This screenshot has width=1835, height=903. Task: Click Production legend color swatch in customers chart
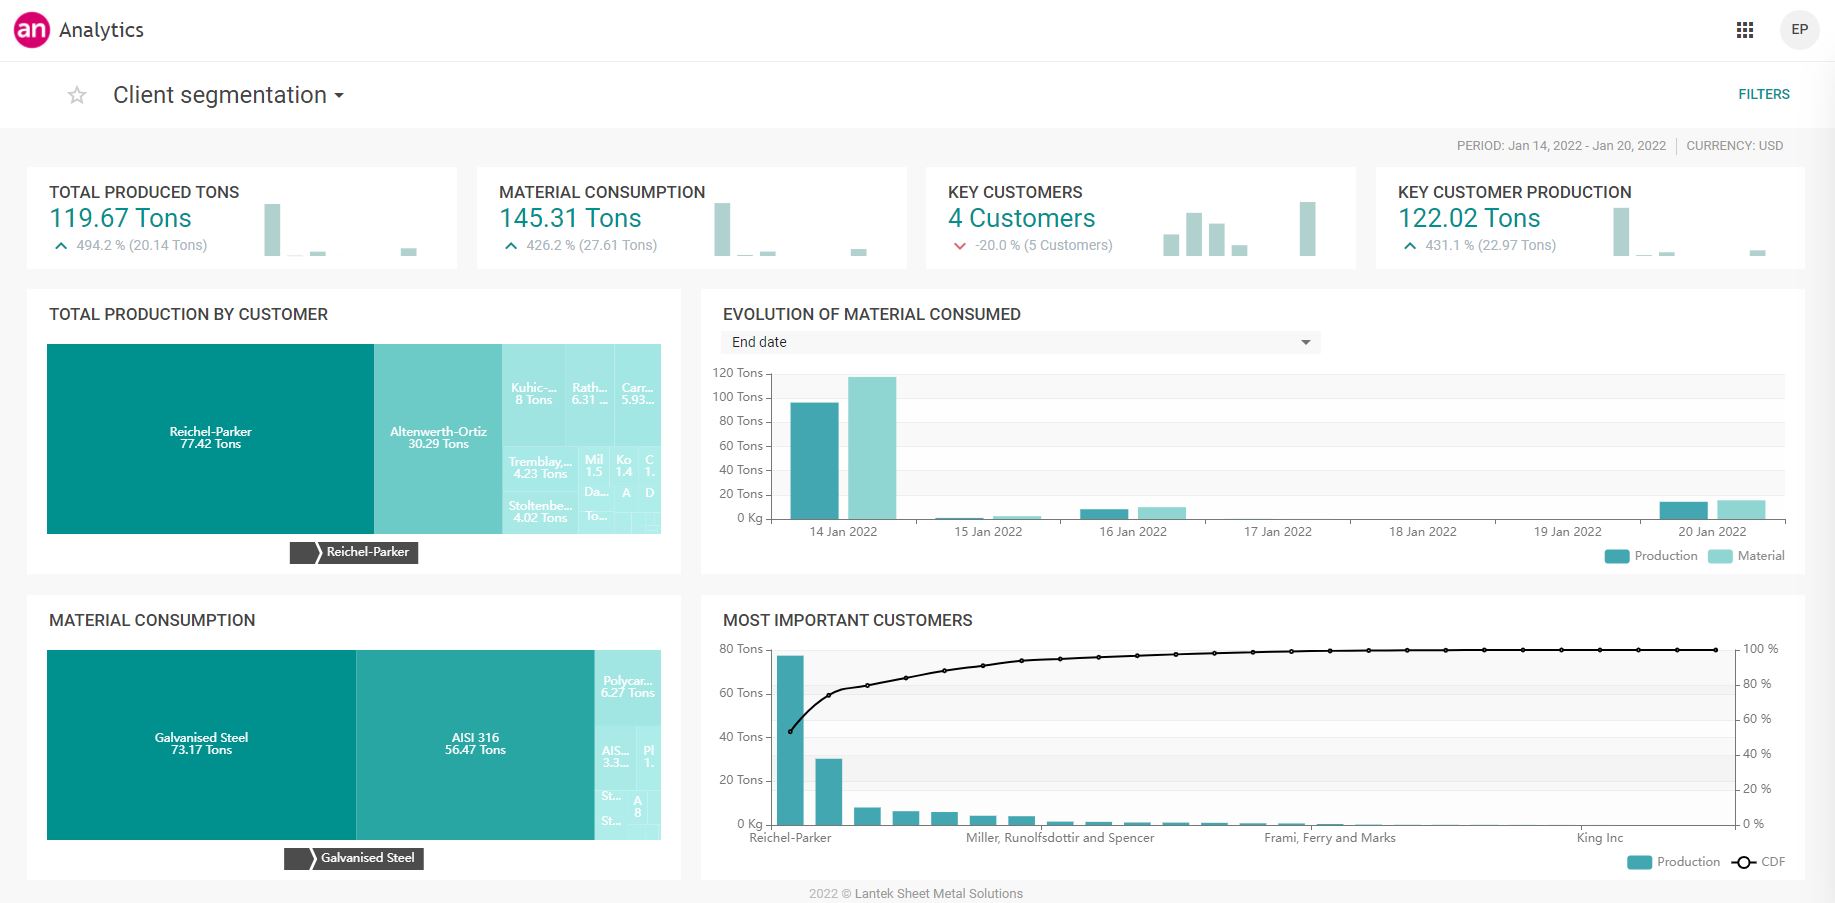click(x=1639, y=862)
